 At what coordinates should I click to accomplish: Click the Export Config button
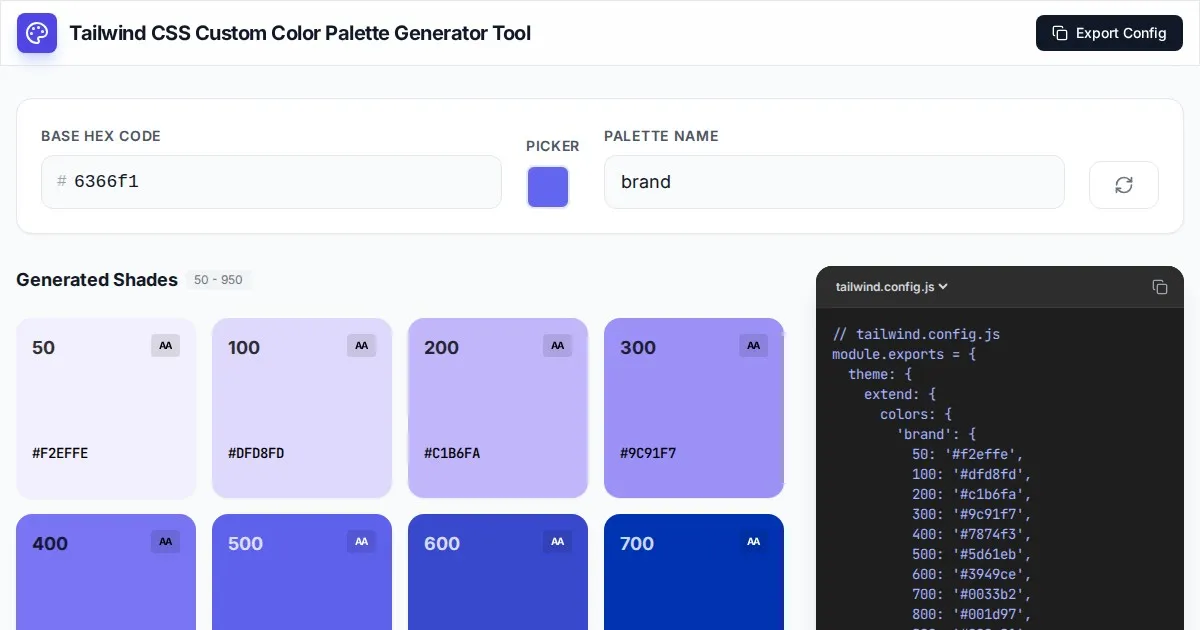[x=1109, y=33]
